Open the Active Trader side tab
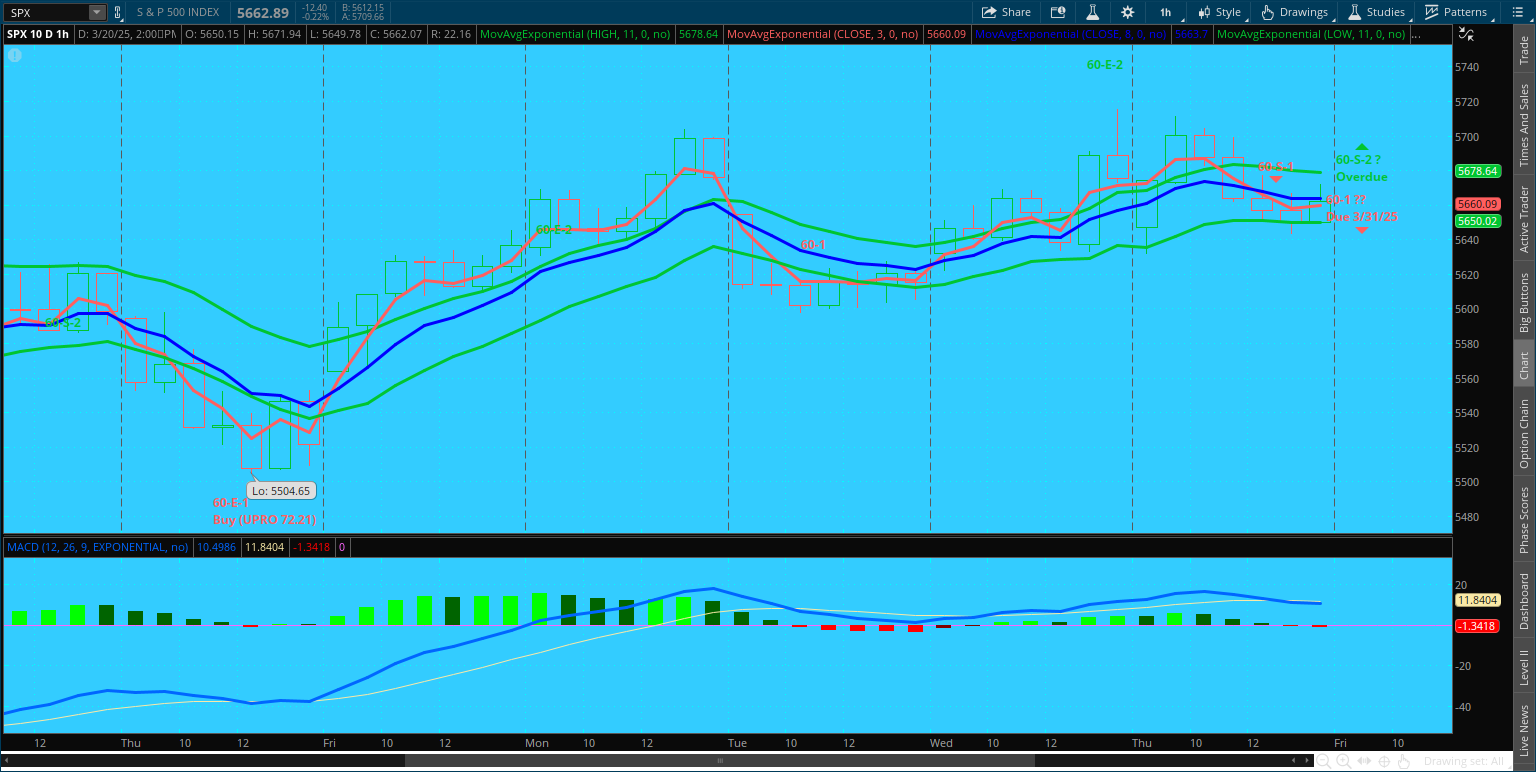1536x772 pixels. coord(1524,218)
